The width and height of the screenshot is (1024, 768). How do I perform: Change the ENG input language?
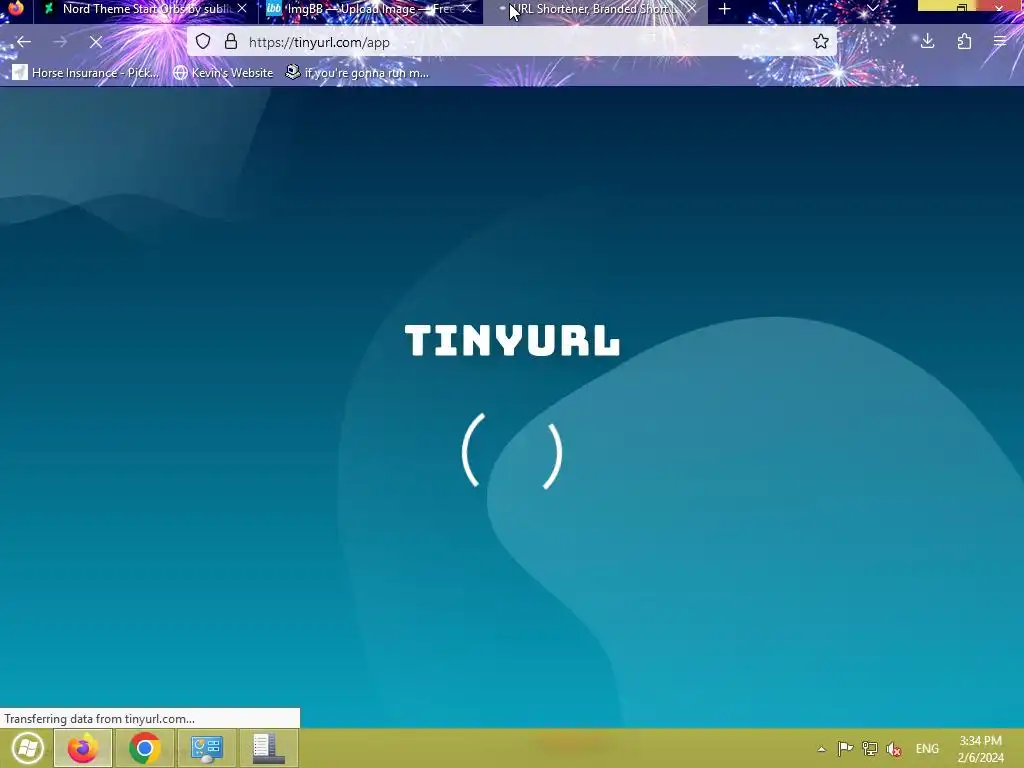click(927, 748)
